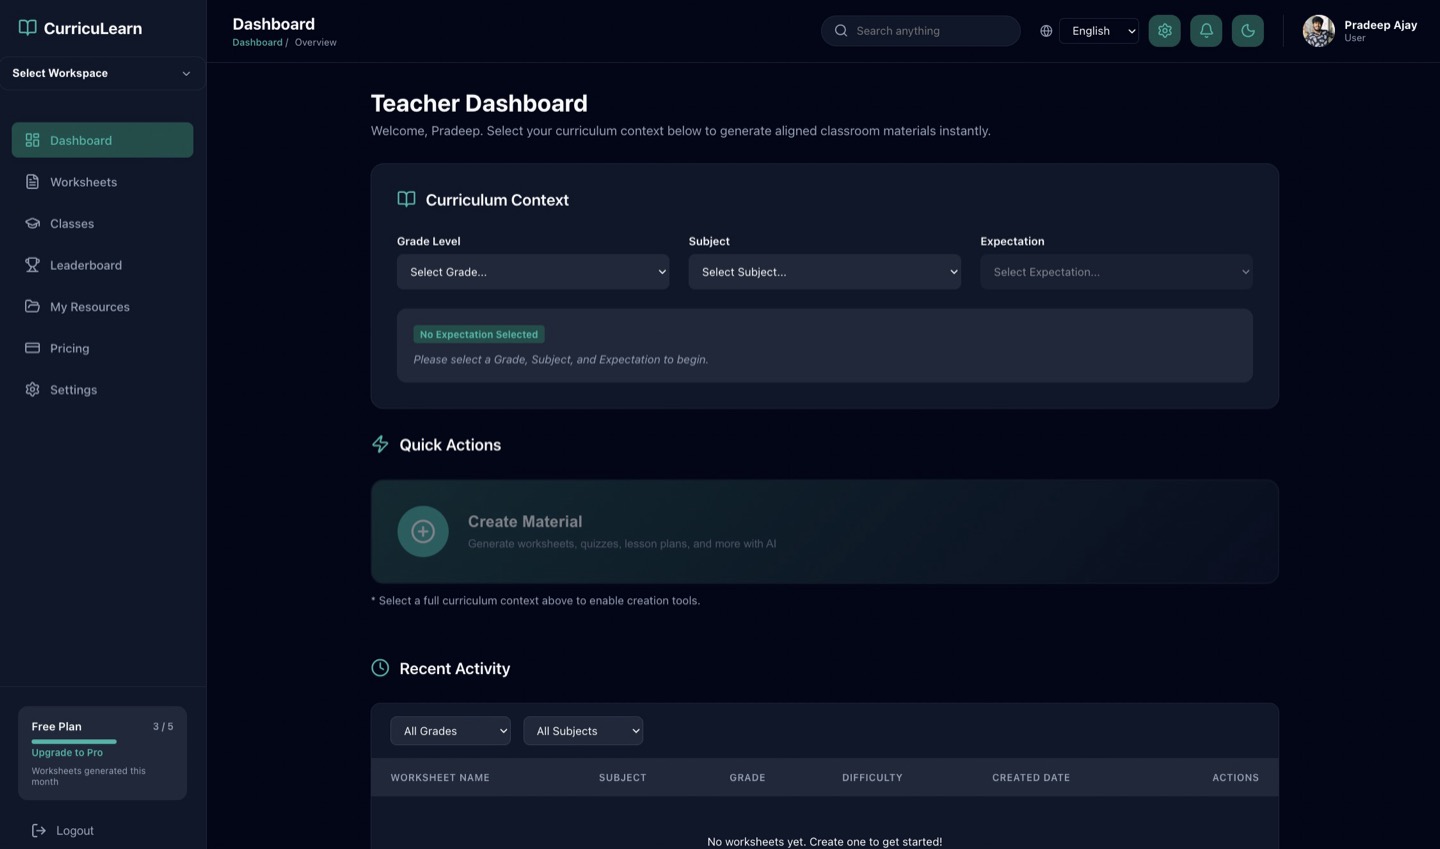Screen dimensions: 1440x849
Task: Open settings via the header gear icon
Action: point(1165,31)
